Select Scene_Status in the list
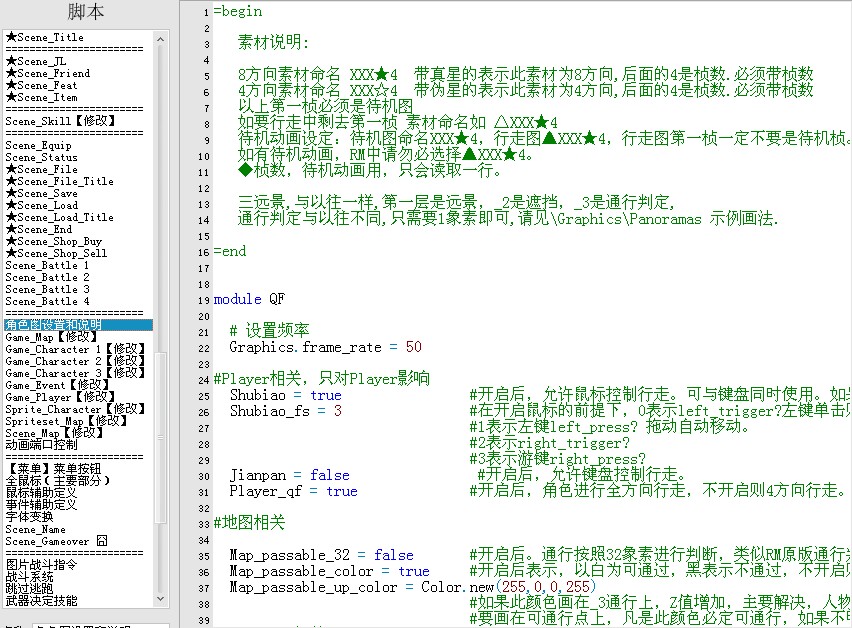This screenshot has height=628, width=852. 41,157
